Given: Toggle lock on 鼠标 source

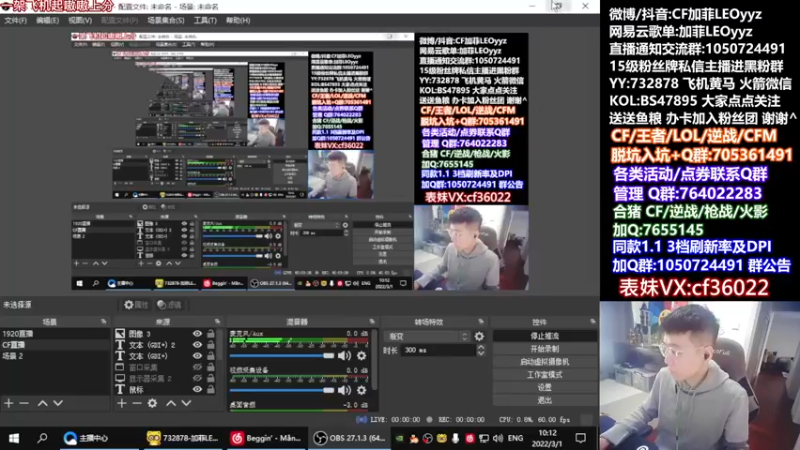Looking at the screenshot, I should coord(211,389).
